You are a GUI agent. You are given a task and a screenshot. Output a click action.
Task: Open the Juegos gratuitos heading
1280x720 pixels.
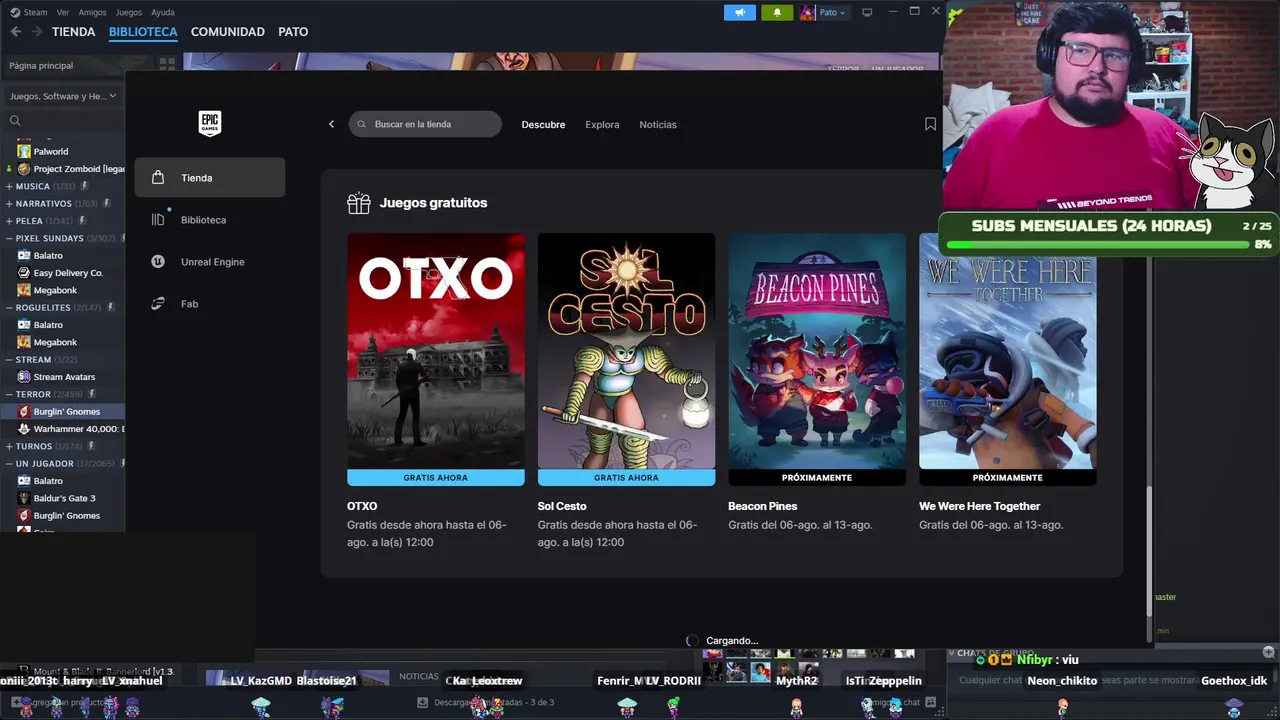pyautogui.click(x=433, y=203)
